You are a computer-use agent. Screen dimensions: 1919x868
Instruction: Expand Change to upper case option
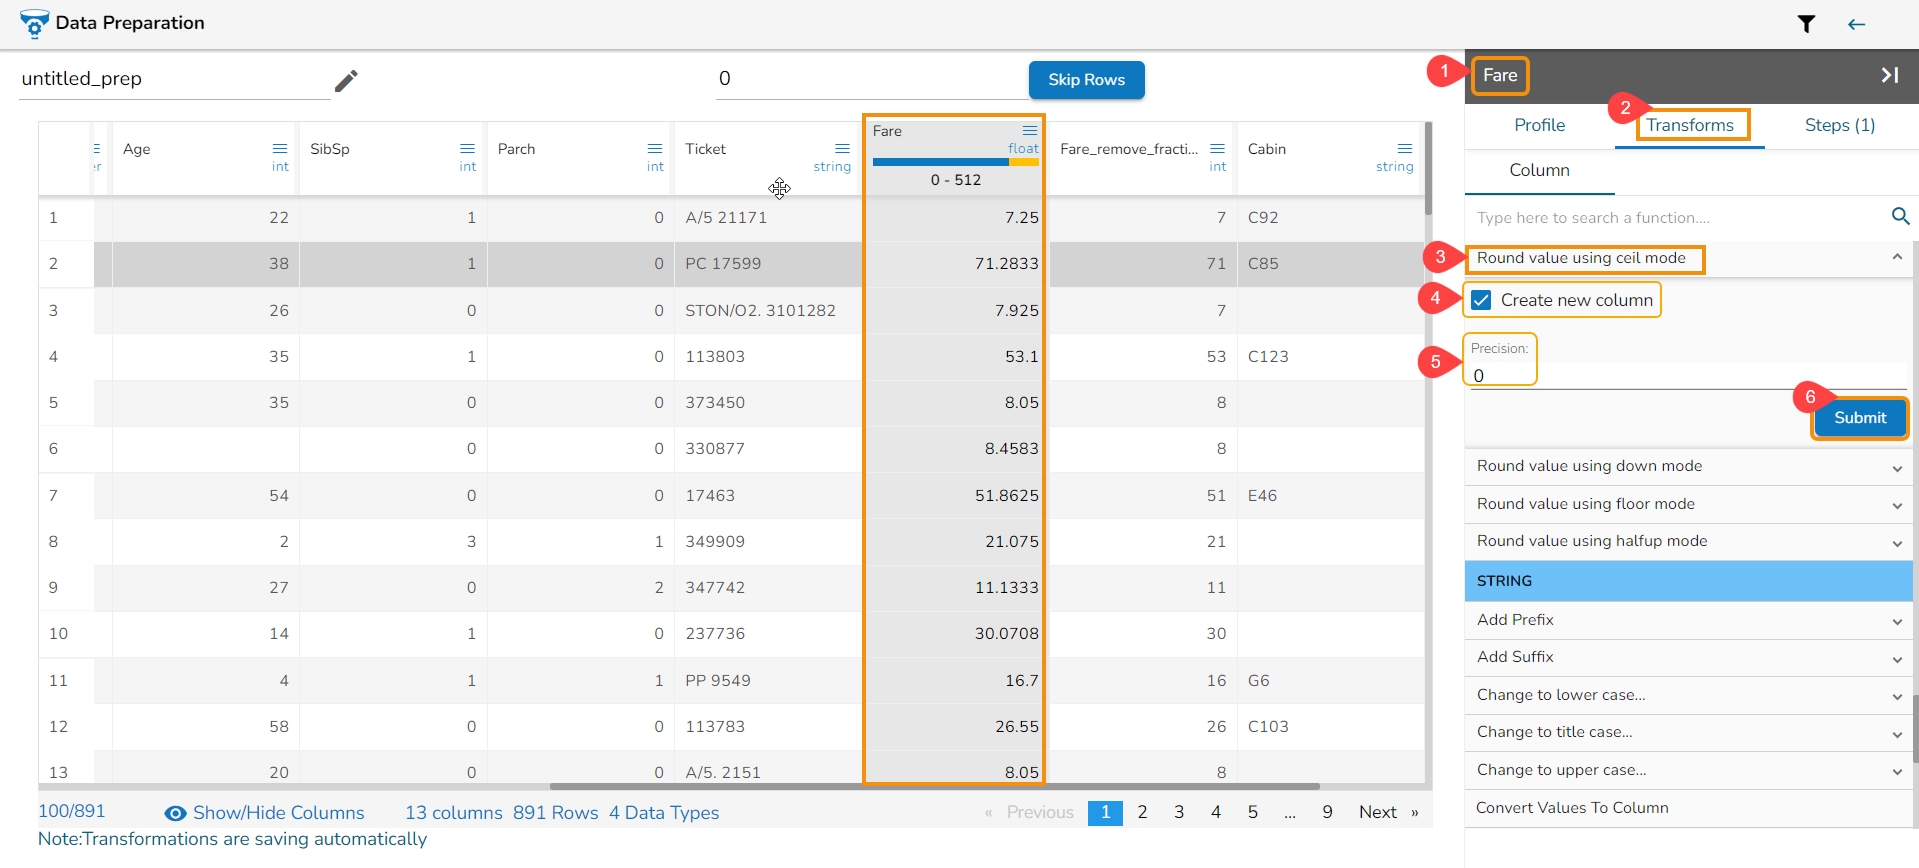(1896, 771)
